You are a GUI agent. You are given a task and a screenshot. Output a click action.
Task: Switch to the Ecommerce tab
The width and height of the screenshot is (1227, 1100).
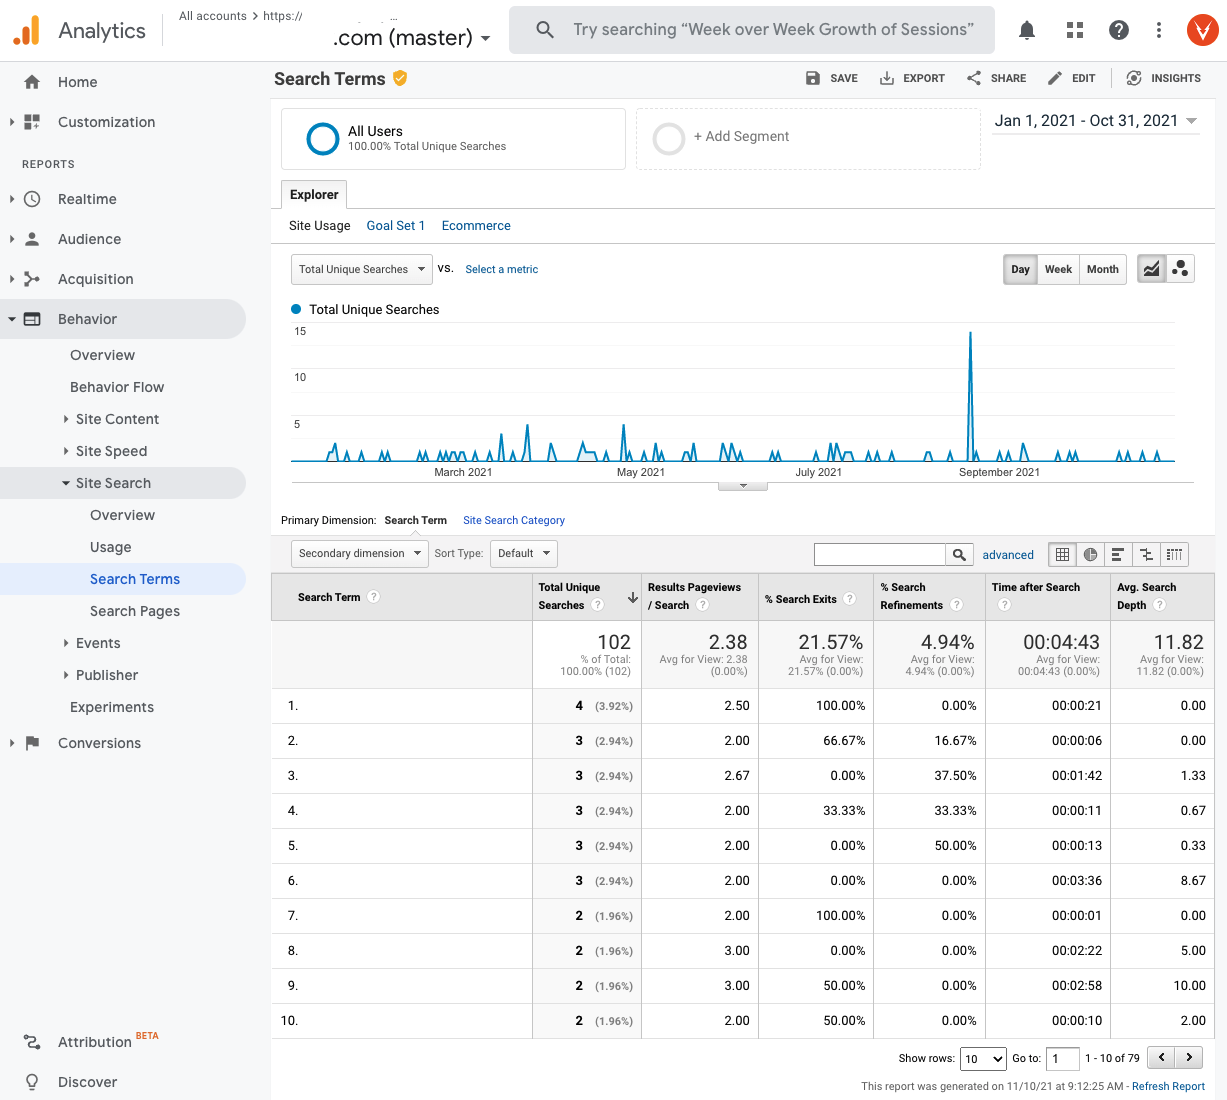point(475,225)
